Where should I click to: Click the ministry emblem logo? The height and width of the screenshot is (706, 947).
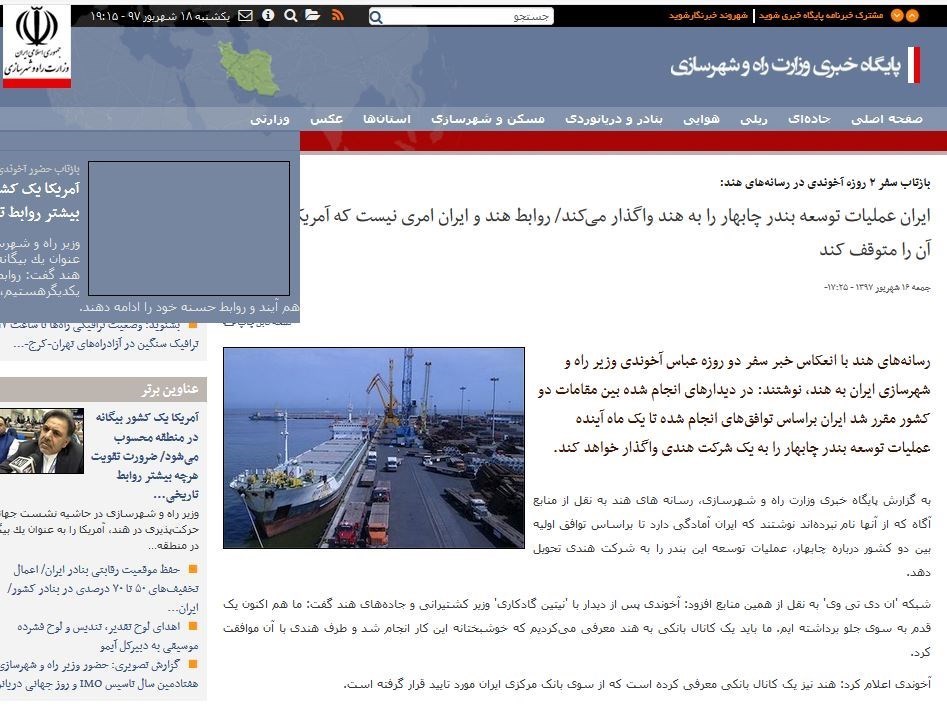37,46
